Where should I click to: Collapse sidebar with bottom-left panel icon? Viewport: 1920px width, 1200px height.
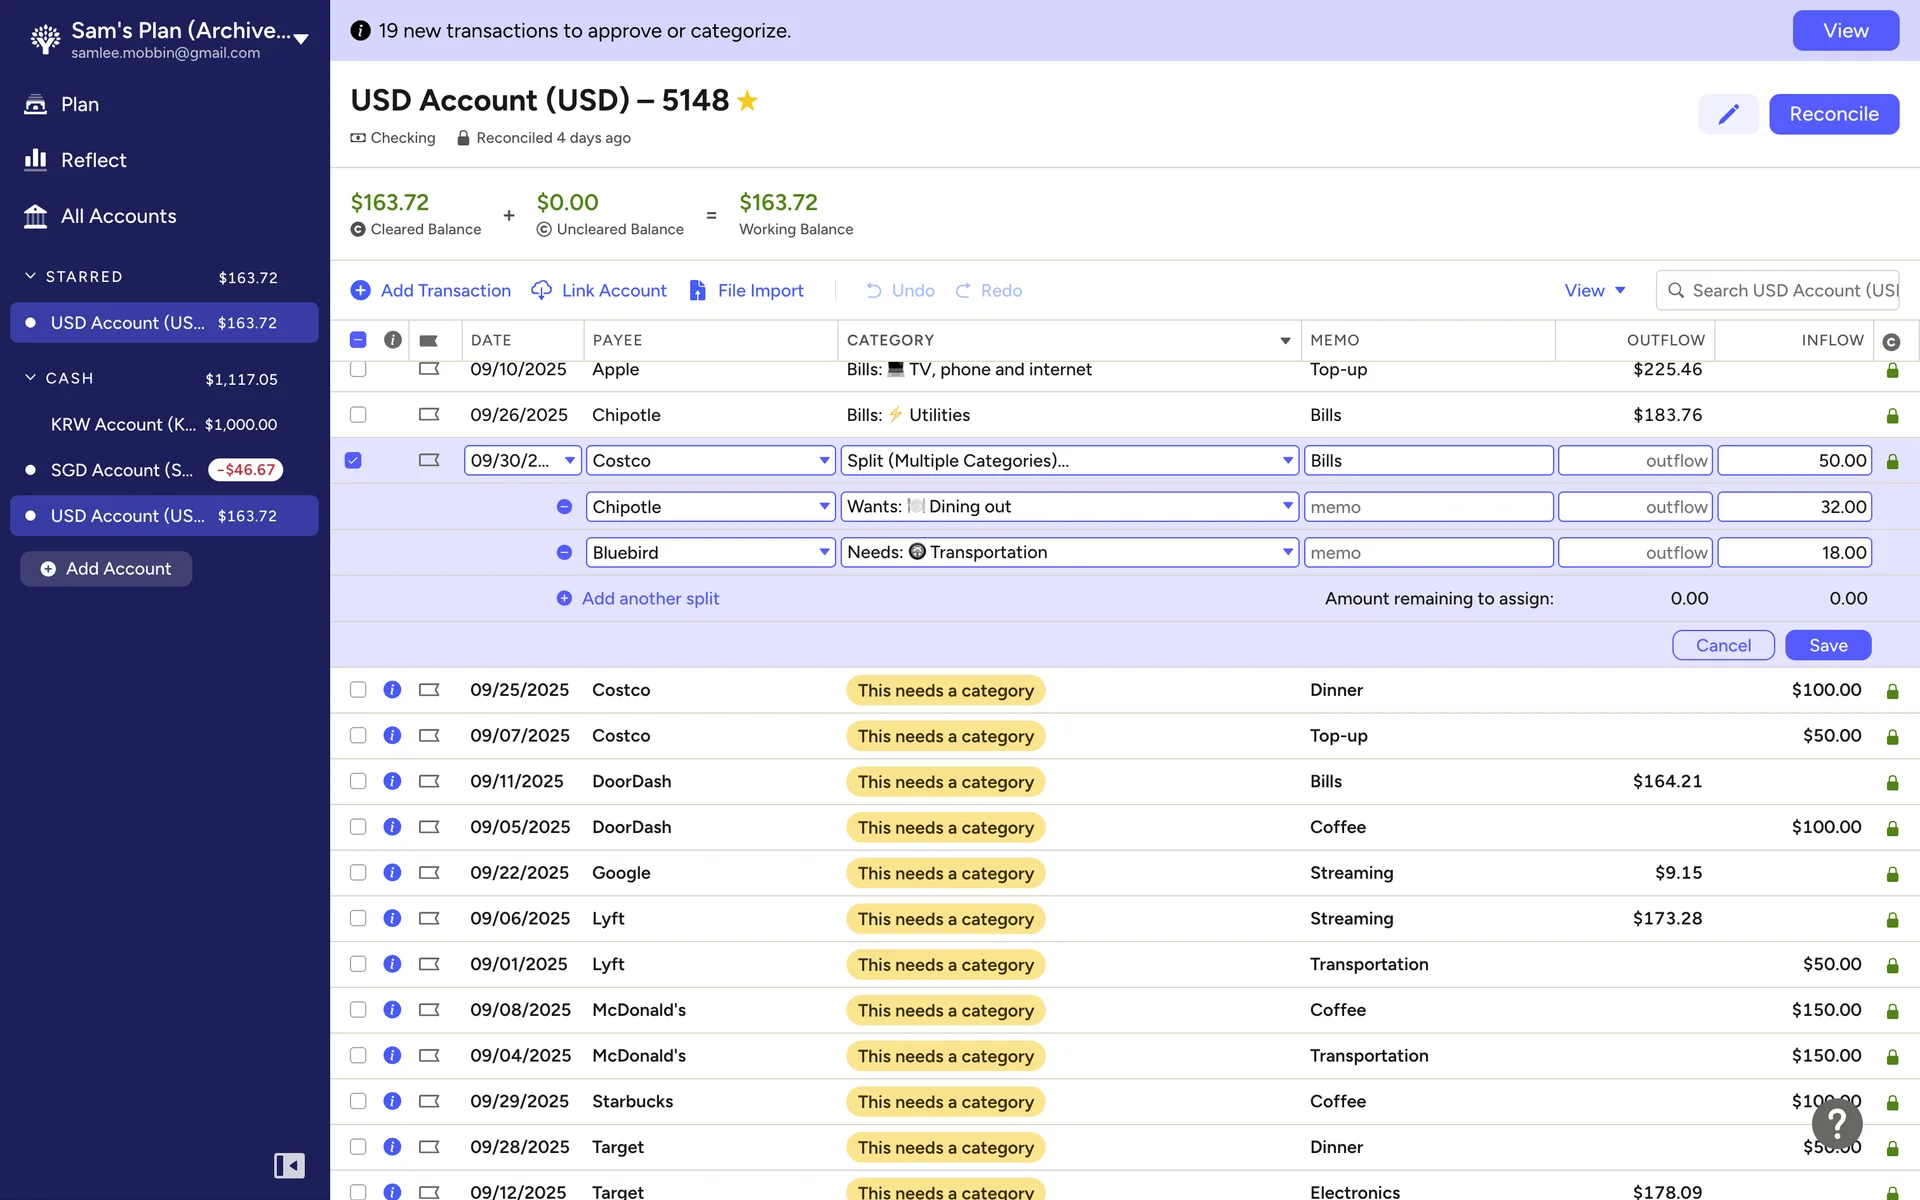289,1165
